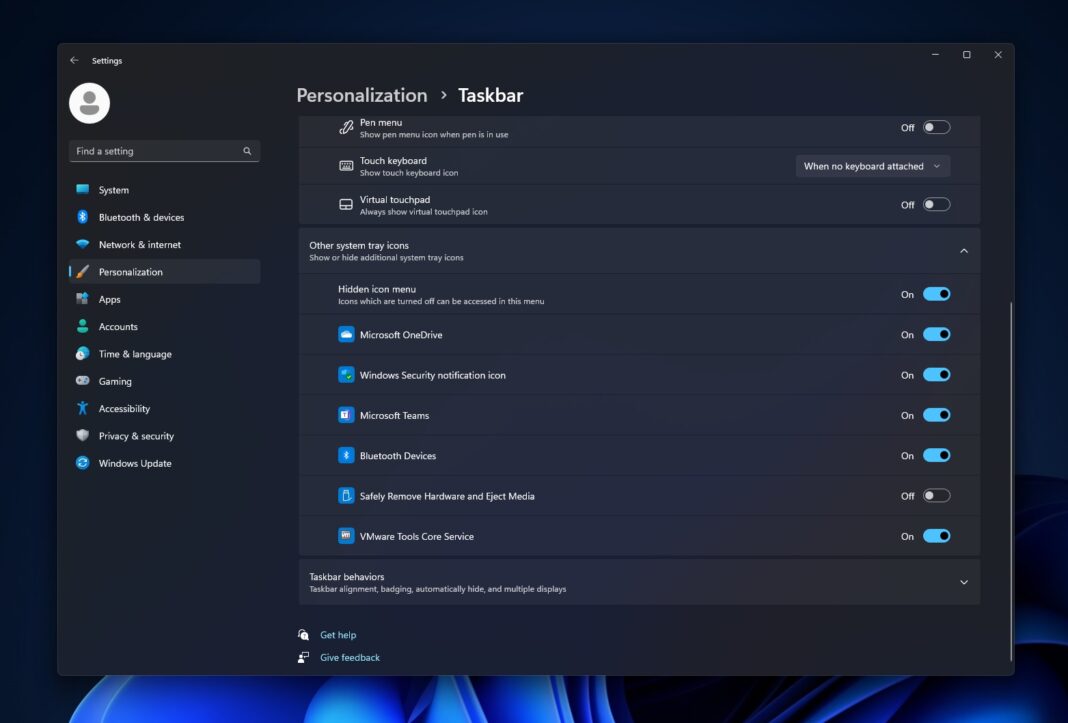1068x723 pixels.
Task: Select Gaming in the sidebar
Action: pyautogui.click(x=115, y=381)
